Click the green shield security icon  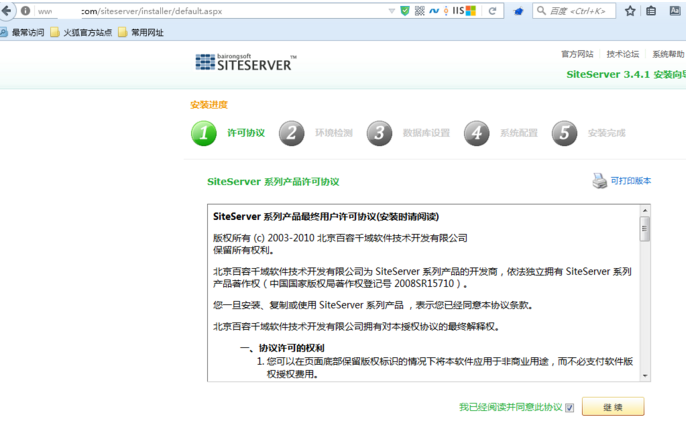point(405,10)
